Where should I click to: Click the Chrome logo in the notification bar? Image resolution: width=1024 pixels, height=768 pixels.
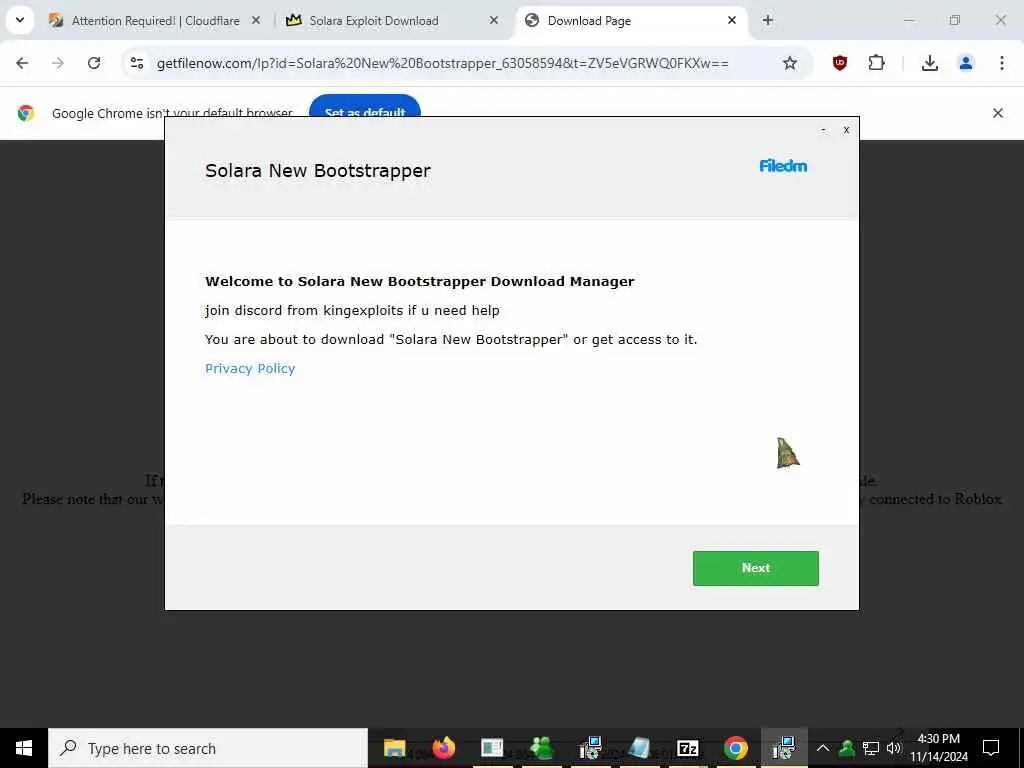(x=26, y=113)
